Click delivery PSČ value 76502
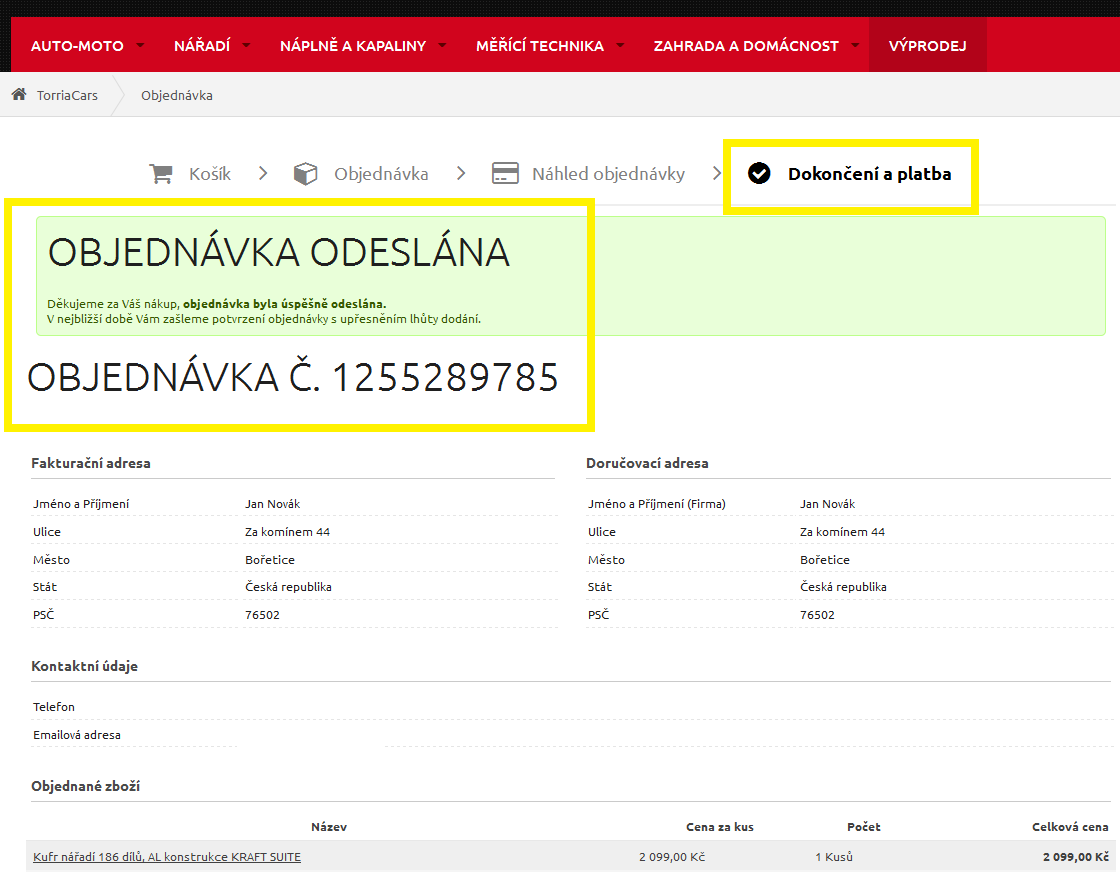The height and width of the screenshot is (872, 1120). tap(817, 614)
